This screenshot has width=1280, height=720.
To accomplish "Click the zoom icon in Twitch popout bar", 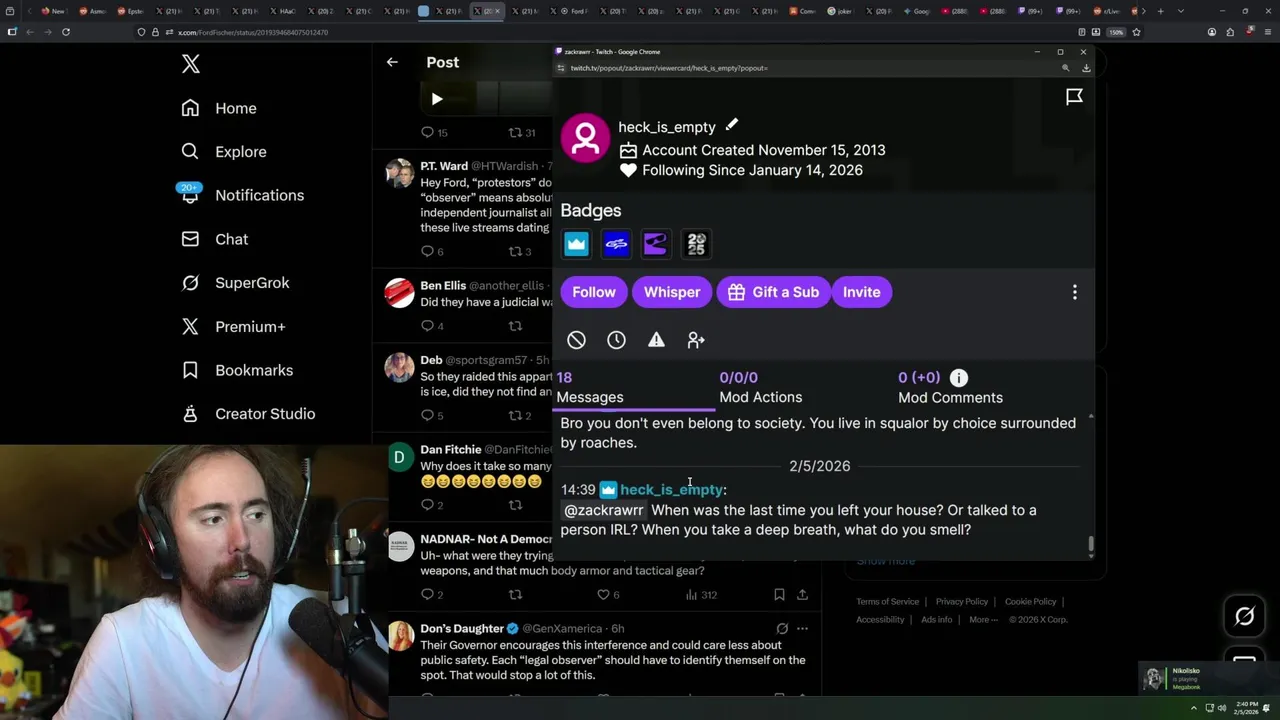I will pyautogui.click(x=1065, y=68).
